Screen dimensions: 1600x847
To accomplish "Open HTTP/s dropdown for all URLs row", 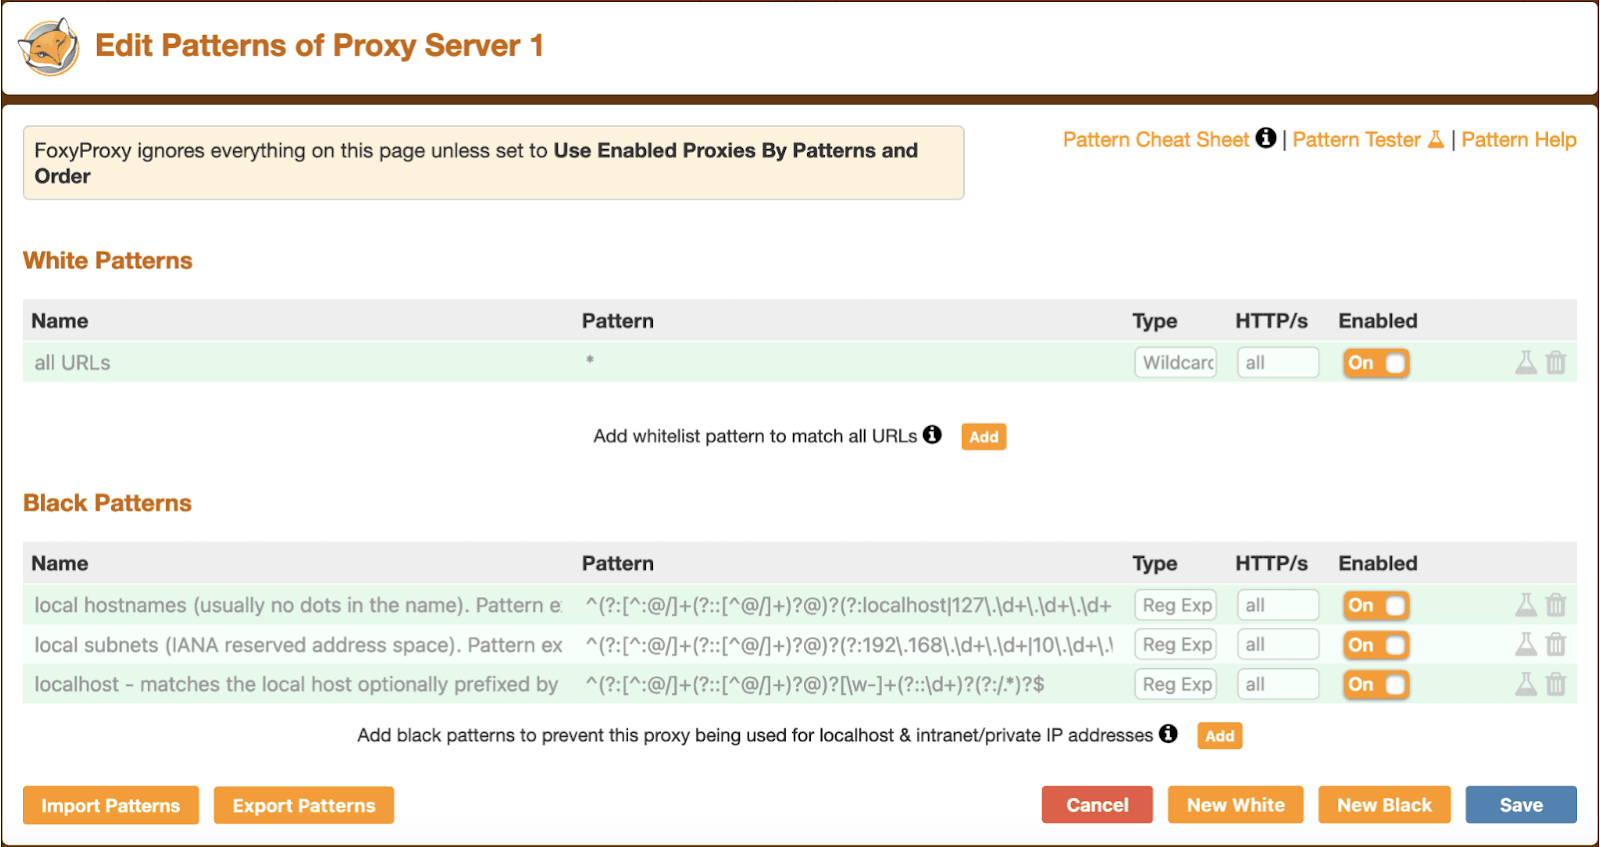I will tap(1278, 362).
